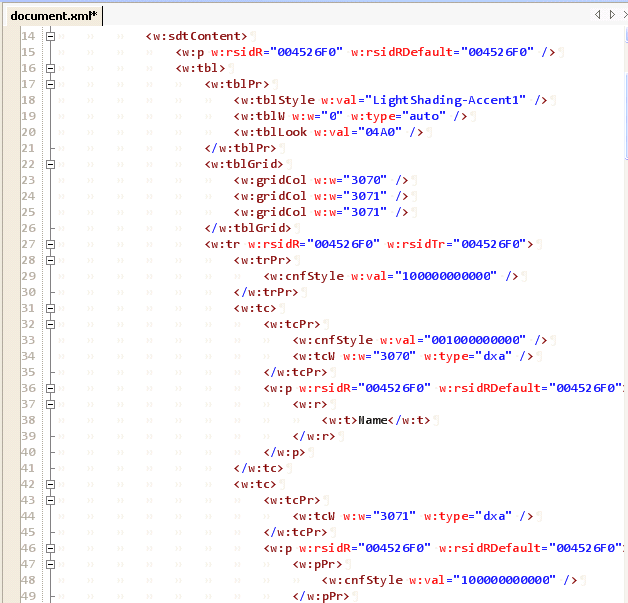Screen dimensions: 628x603
Task: Collapse the w:p node on line 46
Action: click(x=50, y=548)
